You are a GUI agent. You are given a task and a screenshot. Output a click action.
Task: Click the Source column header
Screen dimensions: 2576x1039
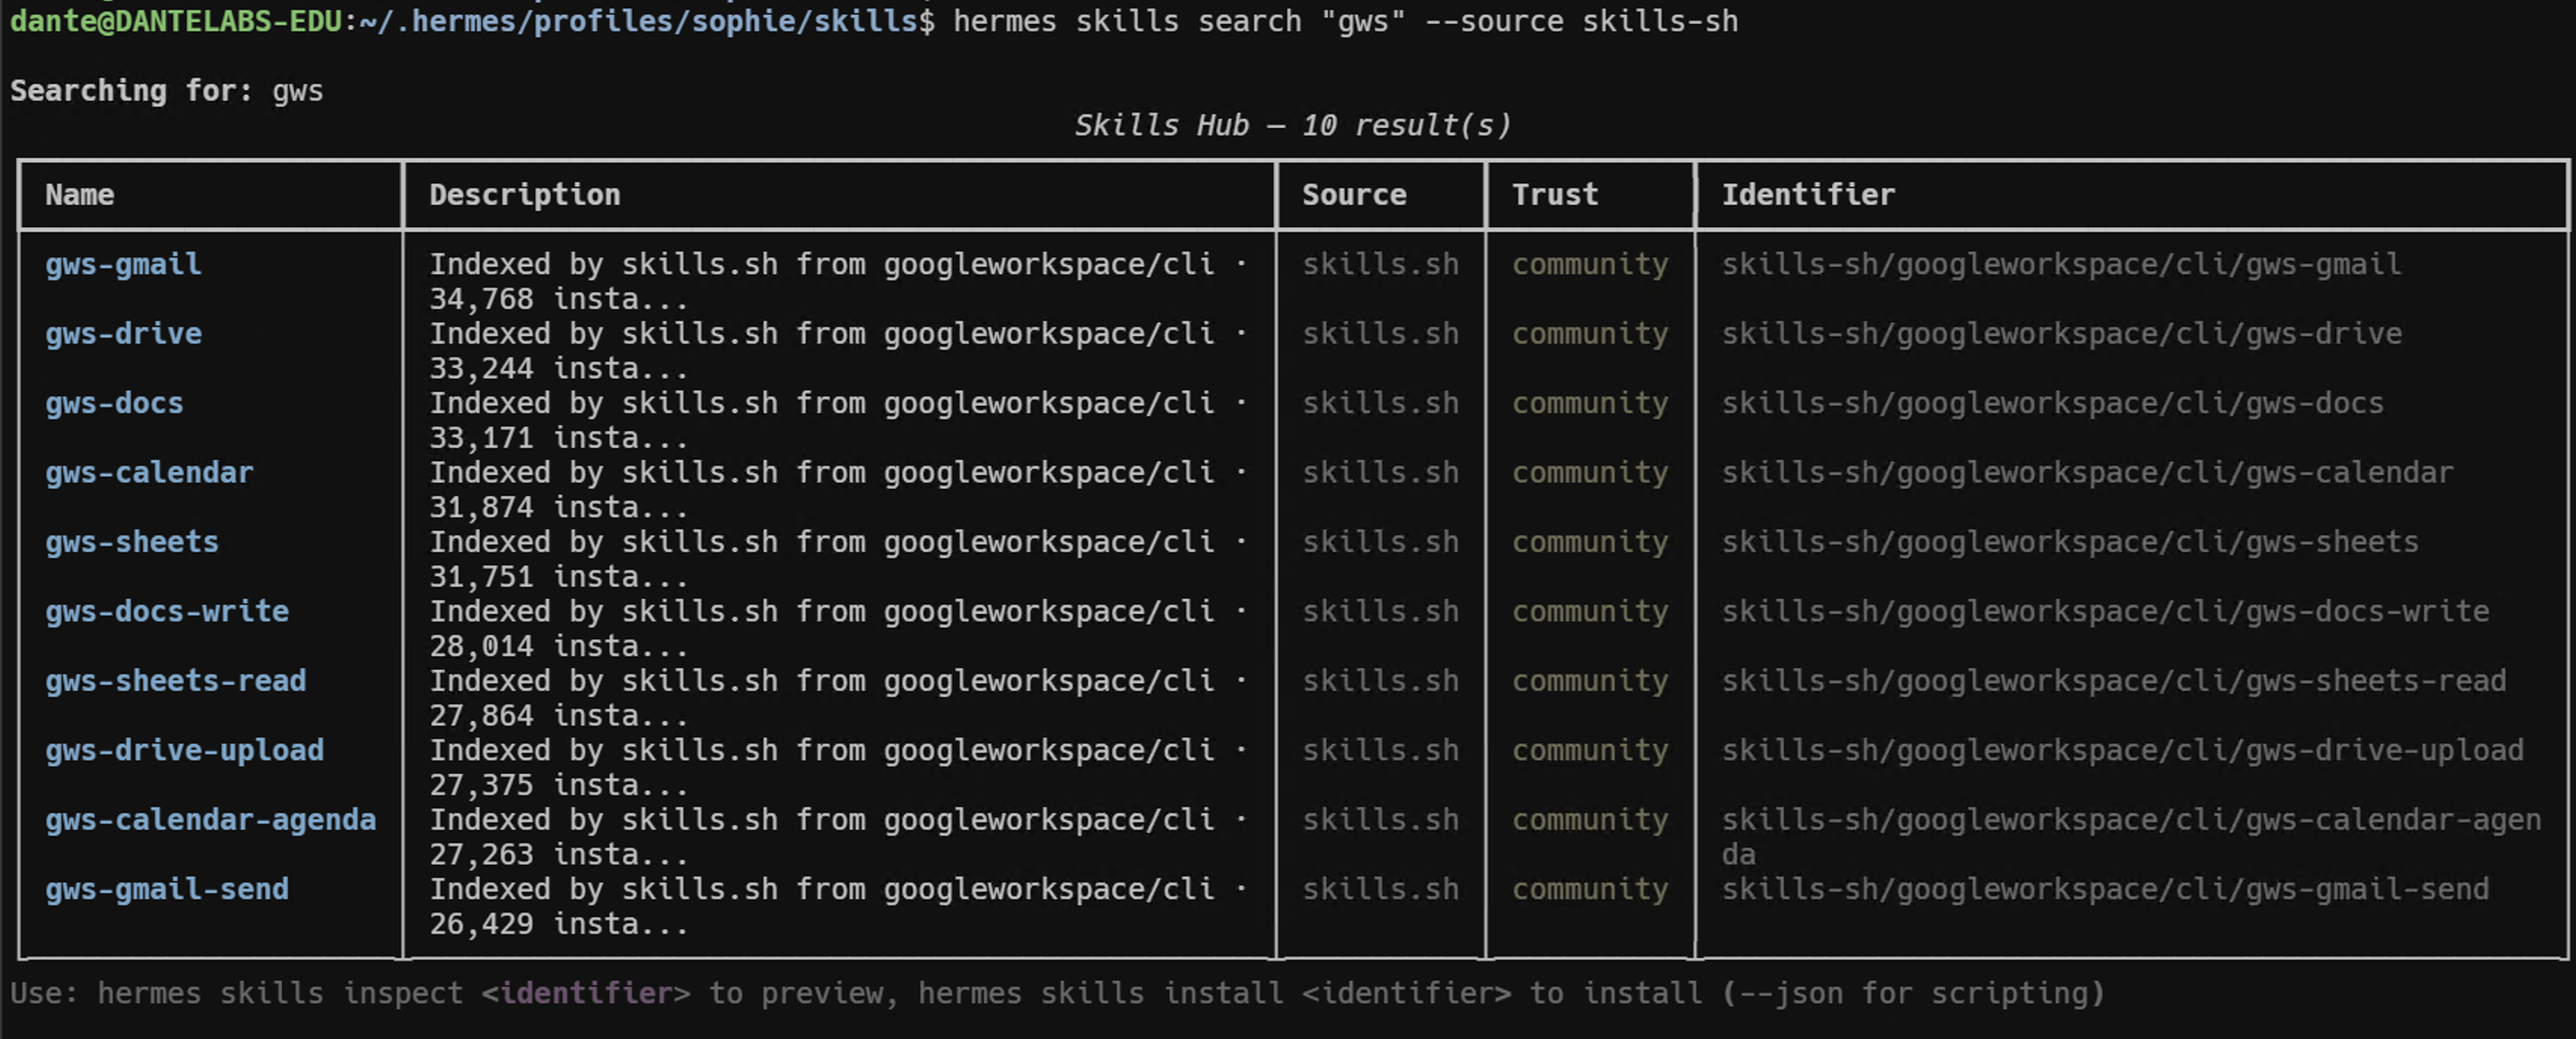tap(1354, 195)
